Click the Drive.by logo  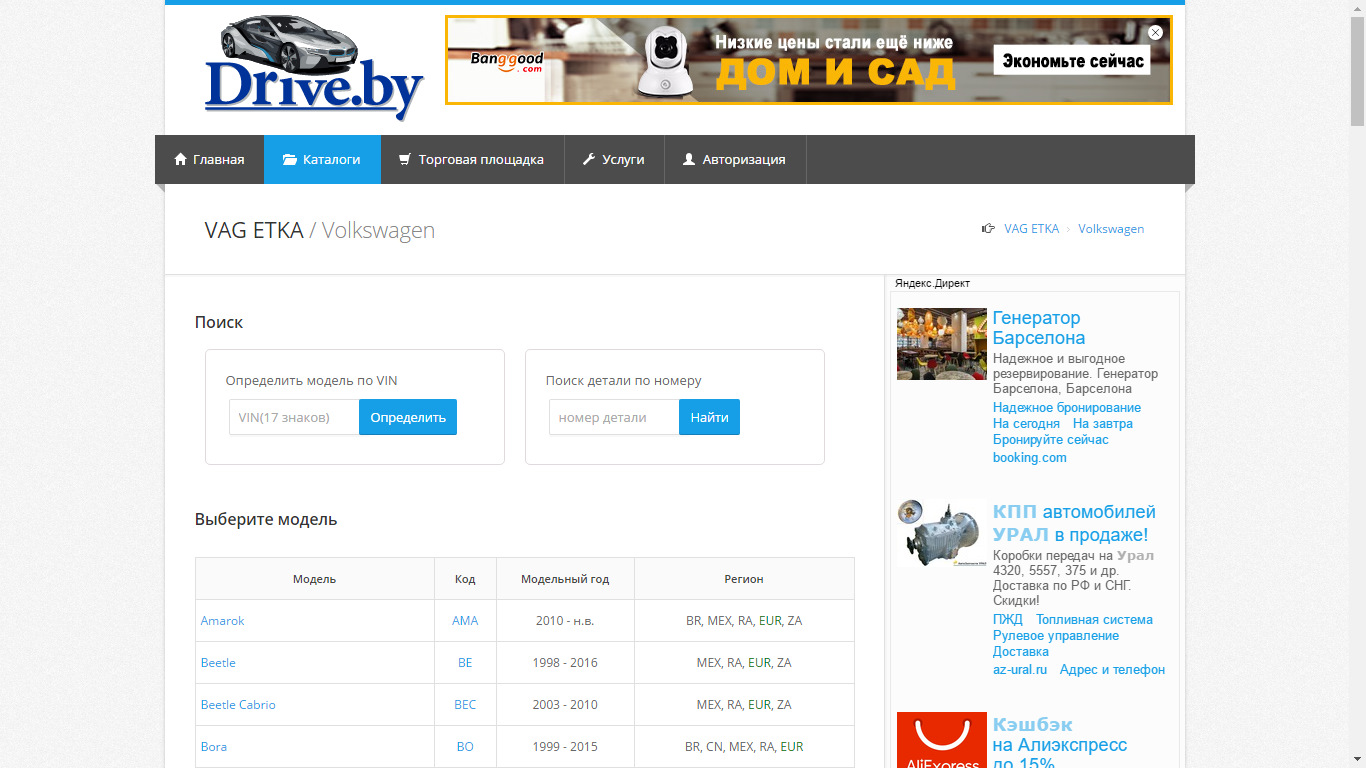pos(313,67)
